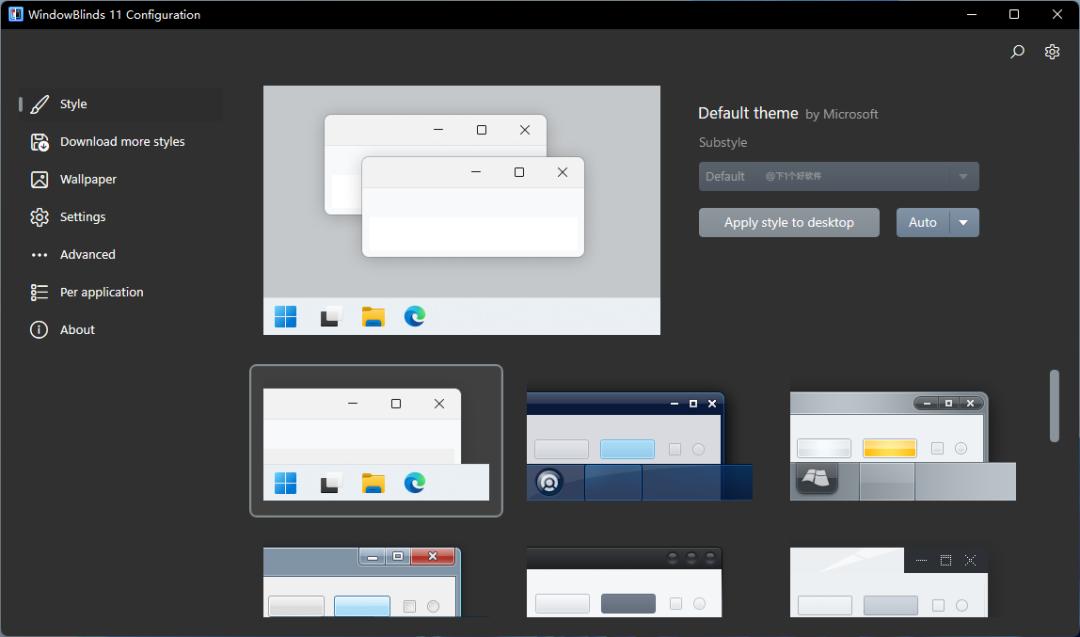Choose the dark navy blue style thumbnail
The image size is (1080, 637).
638,446
